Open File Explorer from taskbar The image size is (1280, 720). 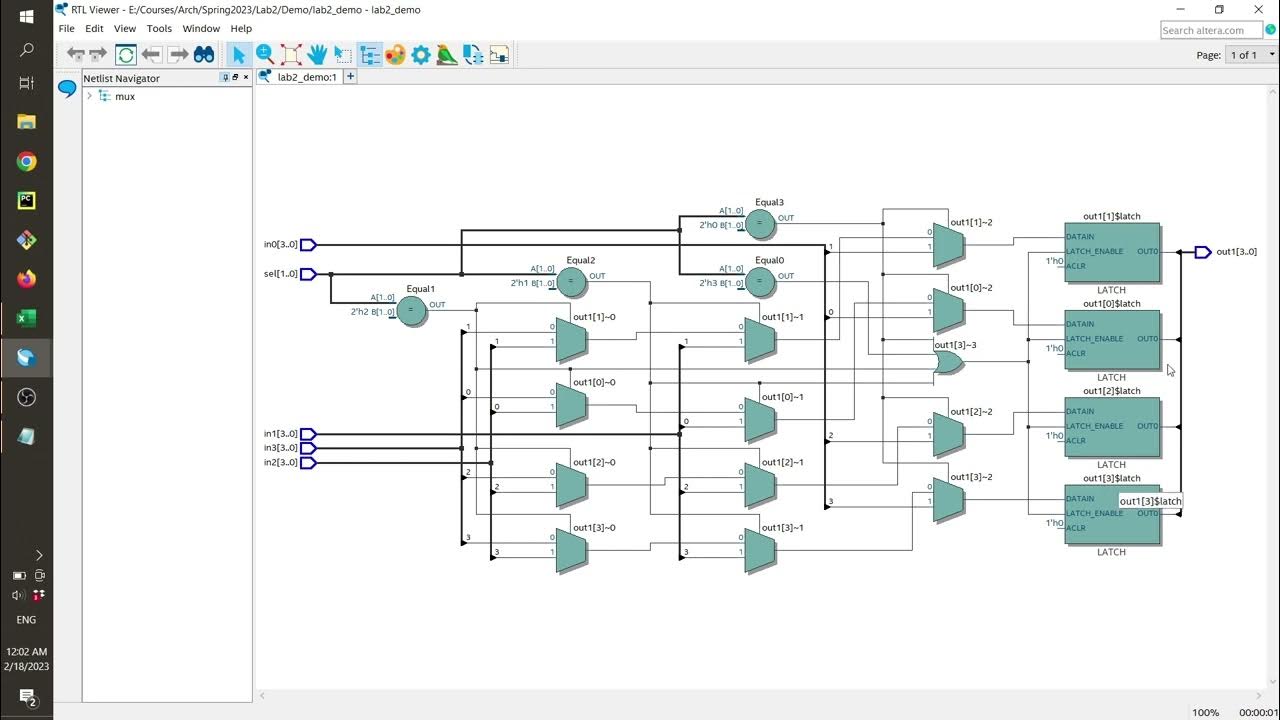click(27, 122)
